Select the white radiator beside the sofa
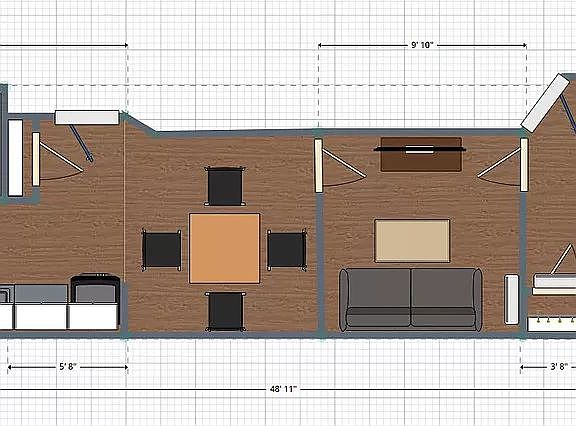The height and width of the screenshot is (426, 576). click(511, 299)
